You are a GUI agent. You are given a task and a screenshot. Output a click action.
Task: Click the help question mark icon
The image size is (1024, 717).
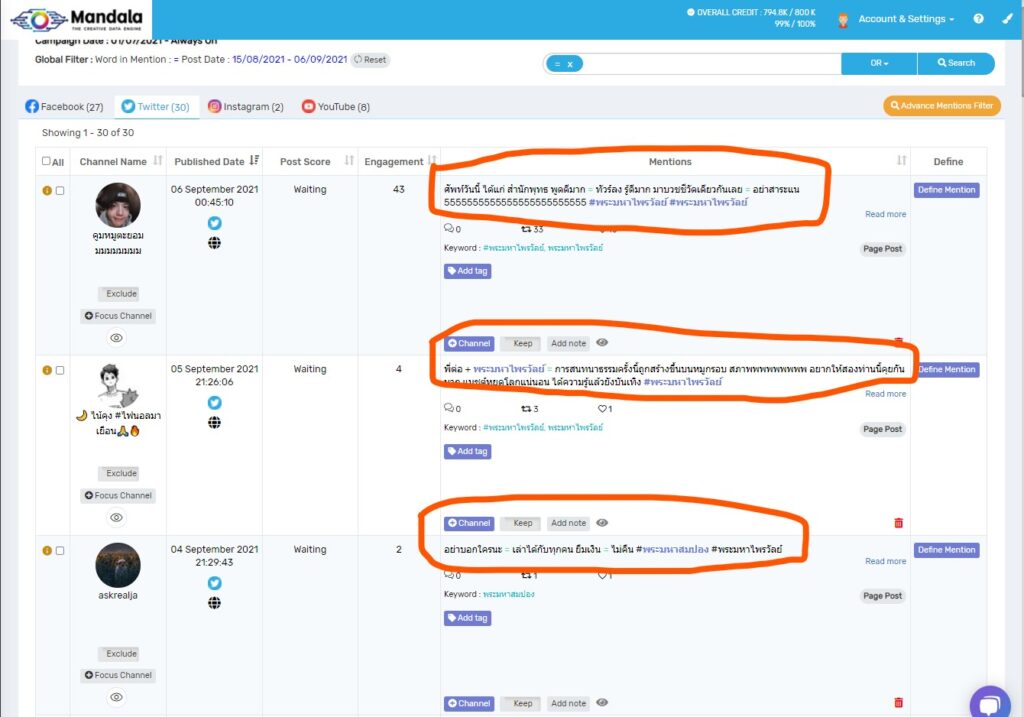point(978,19)
